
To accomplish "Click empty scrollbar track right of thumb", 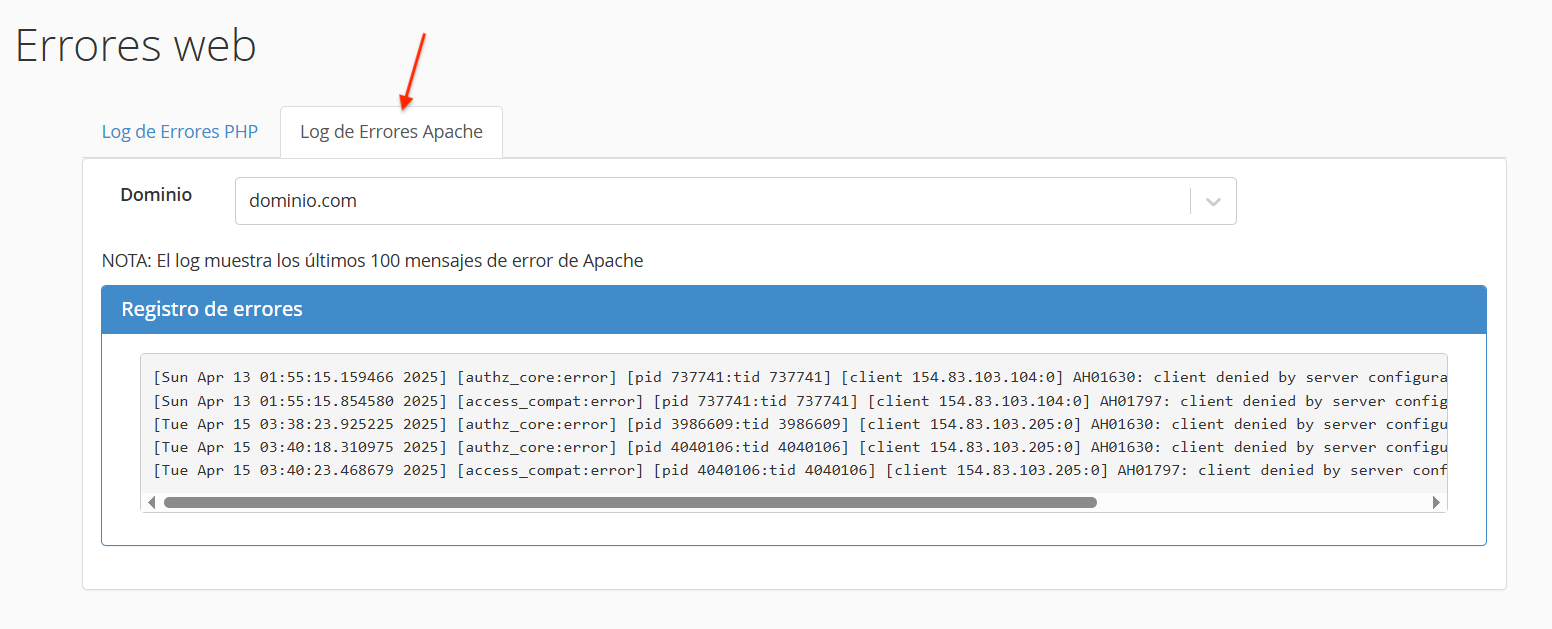I will pyautogui.click(x=1260, y=503).
